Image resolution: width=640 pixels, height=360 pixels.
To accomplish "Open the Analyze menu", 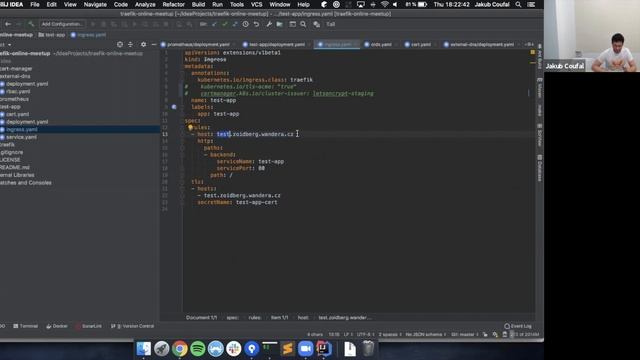I will [145, 4].
